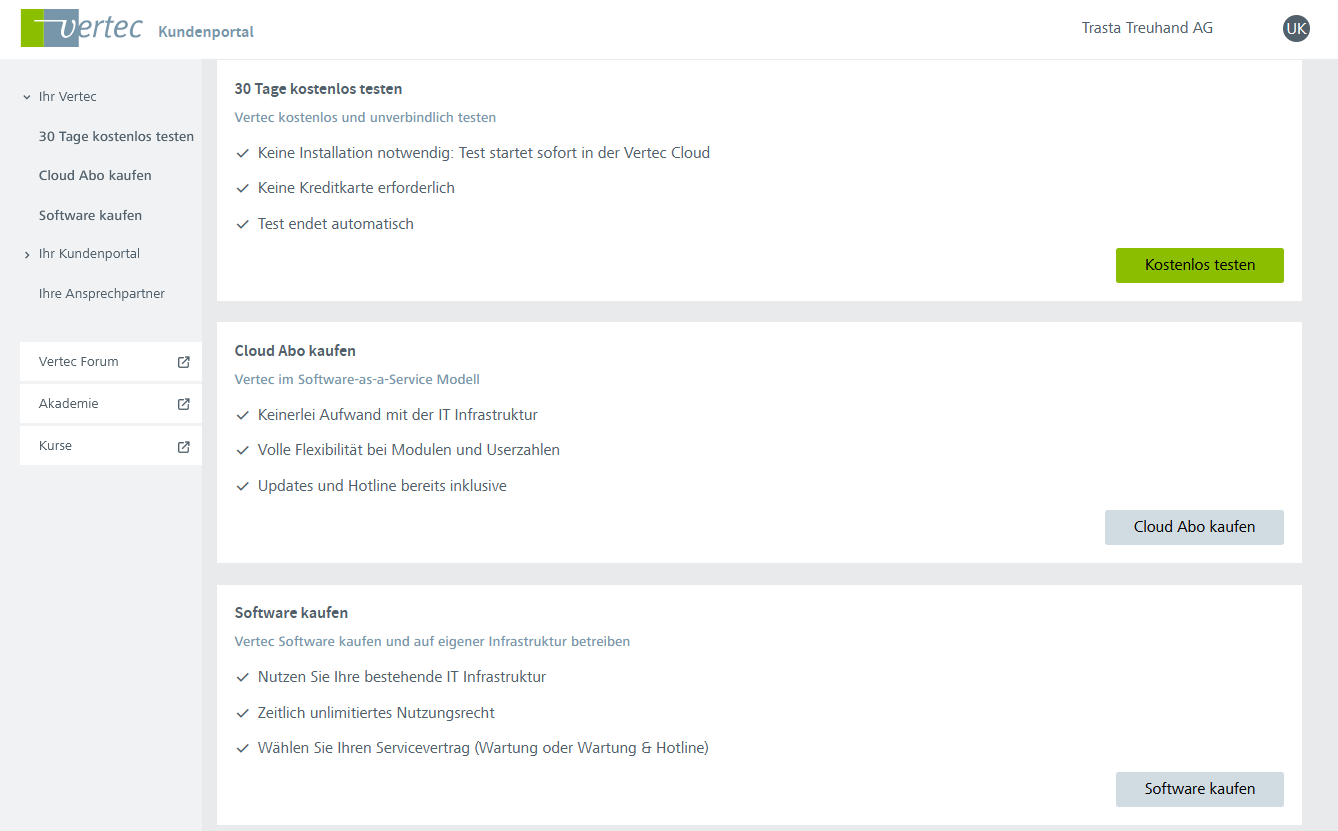
Task: Open the Akademie link
Action: click(x=69, y=404)
